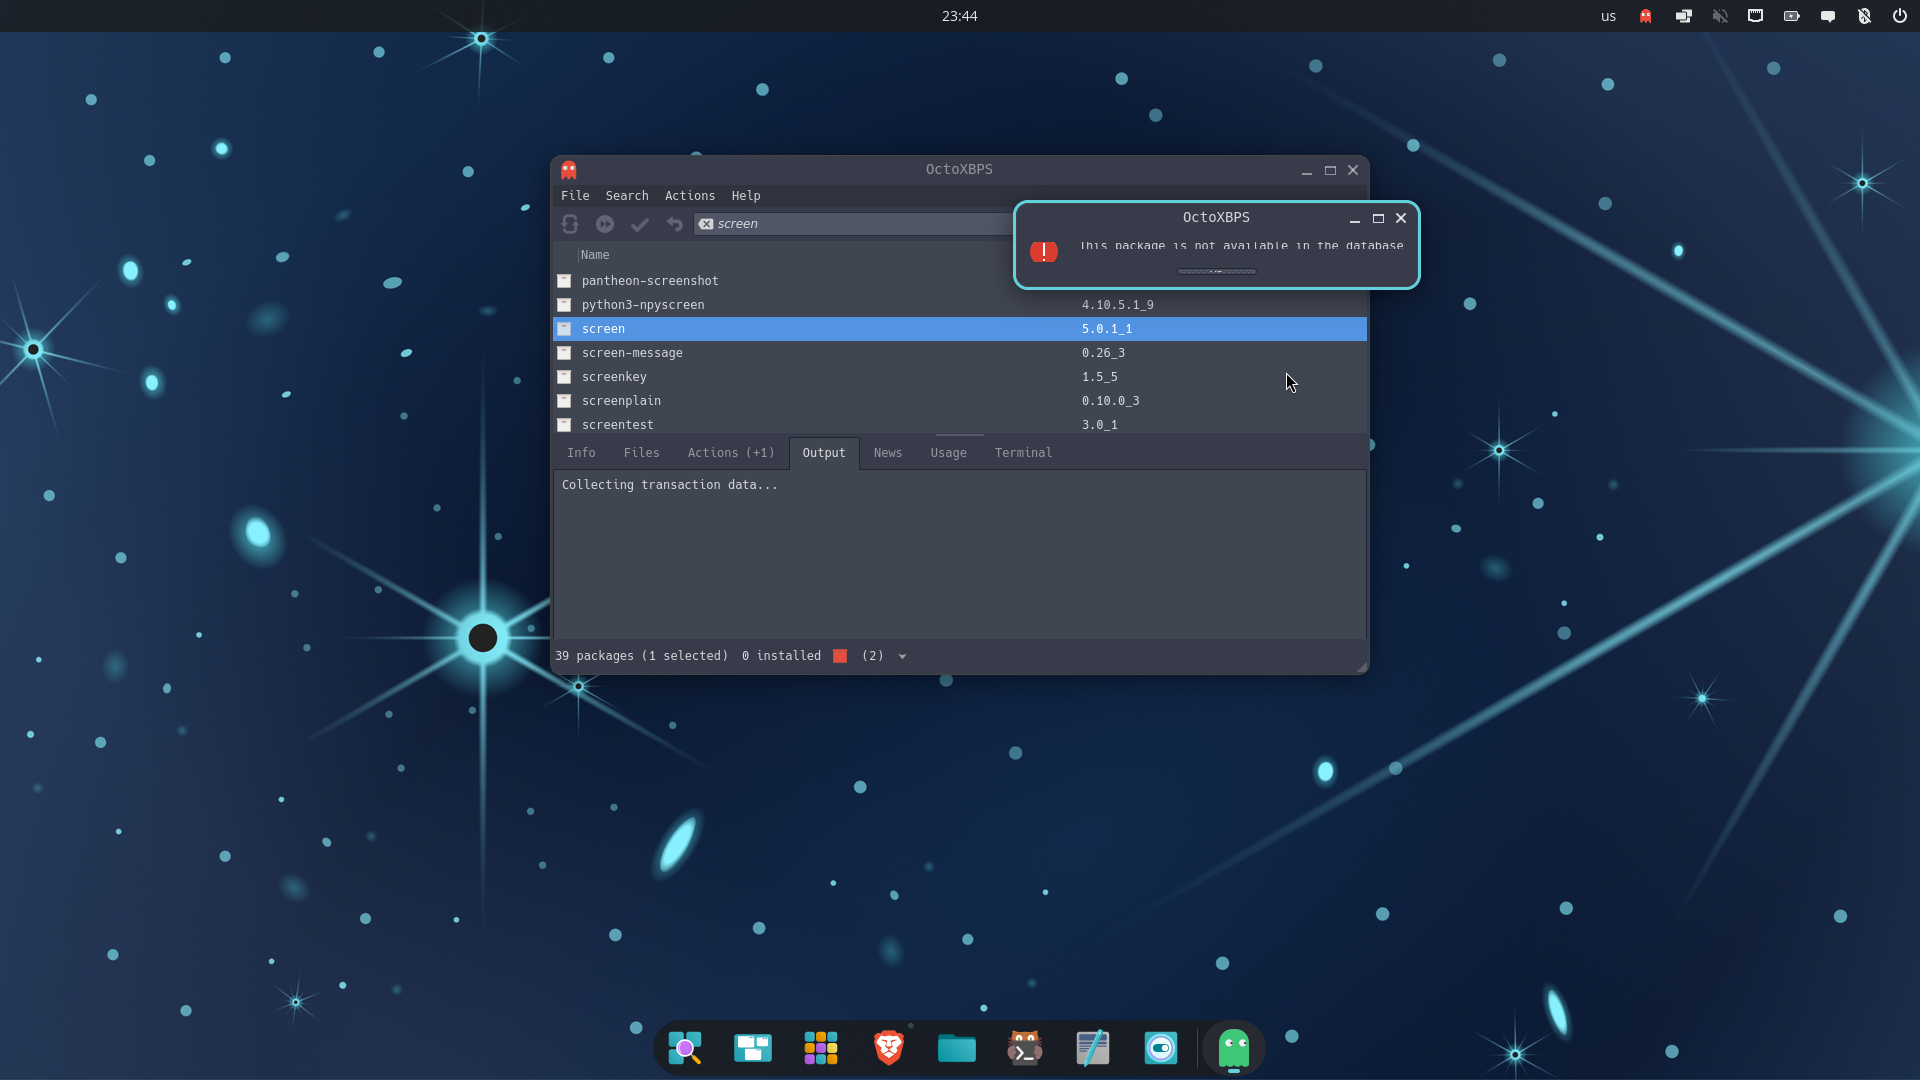
Task: Click the red ghost OctoXBPS tray icon
Action: click(1645, 16)
